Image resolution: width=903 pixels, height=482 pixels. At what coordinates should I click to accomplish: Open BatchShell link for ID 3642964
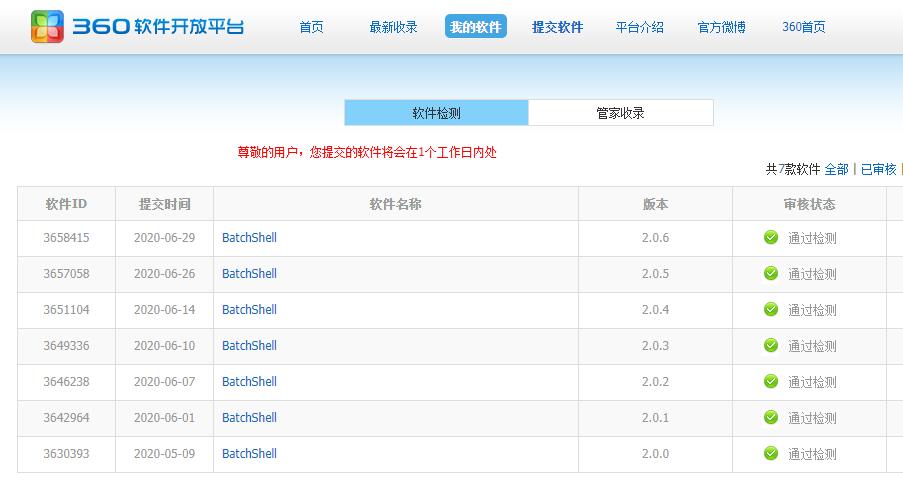pyautogui.click(x=249, y=418)
